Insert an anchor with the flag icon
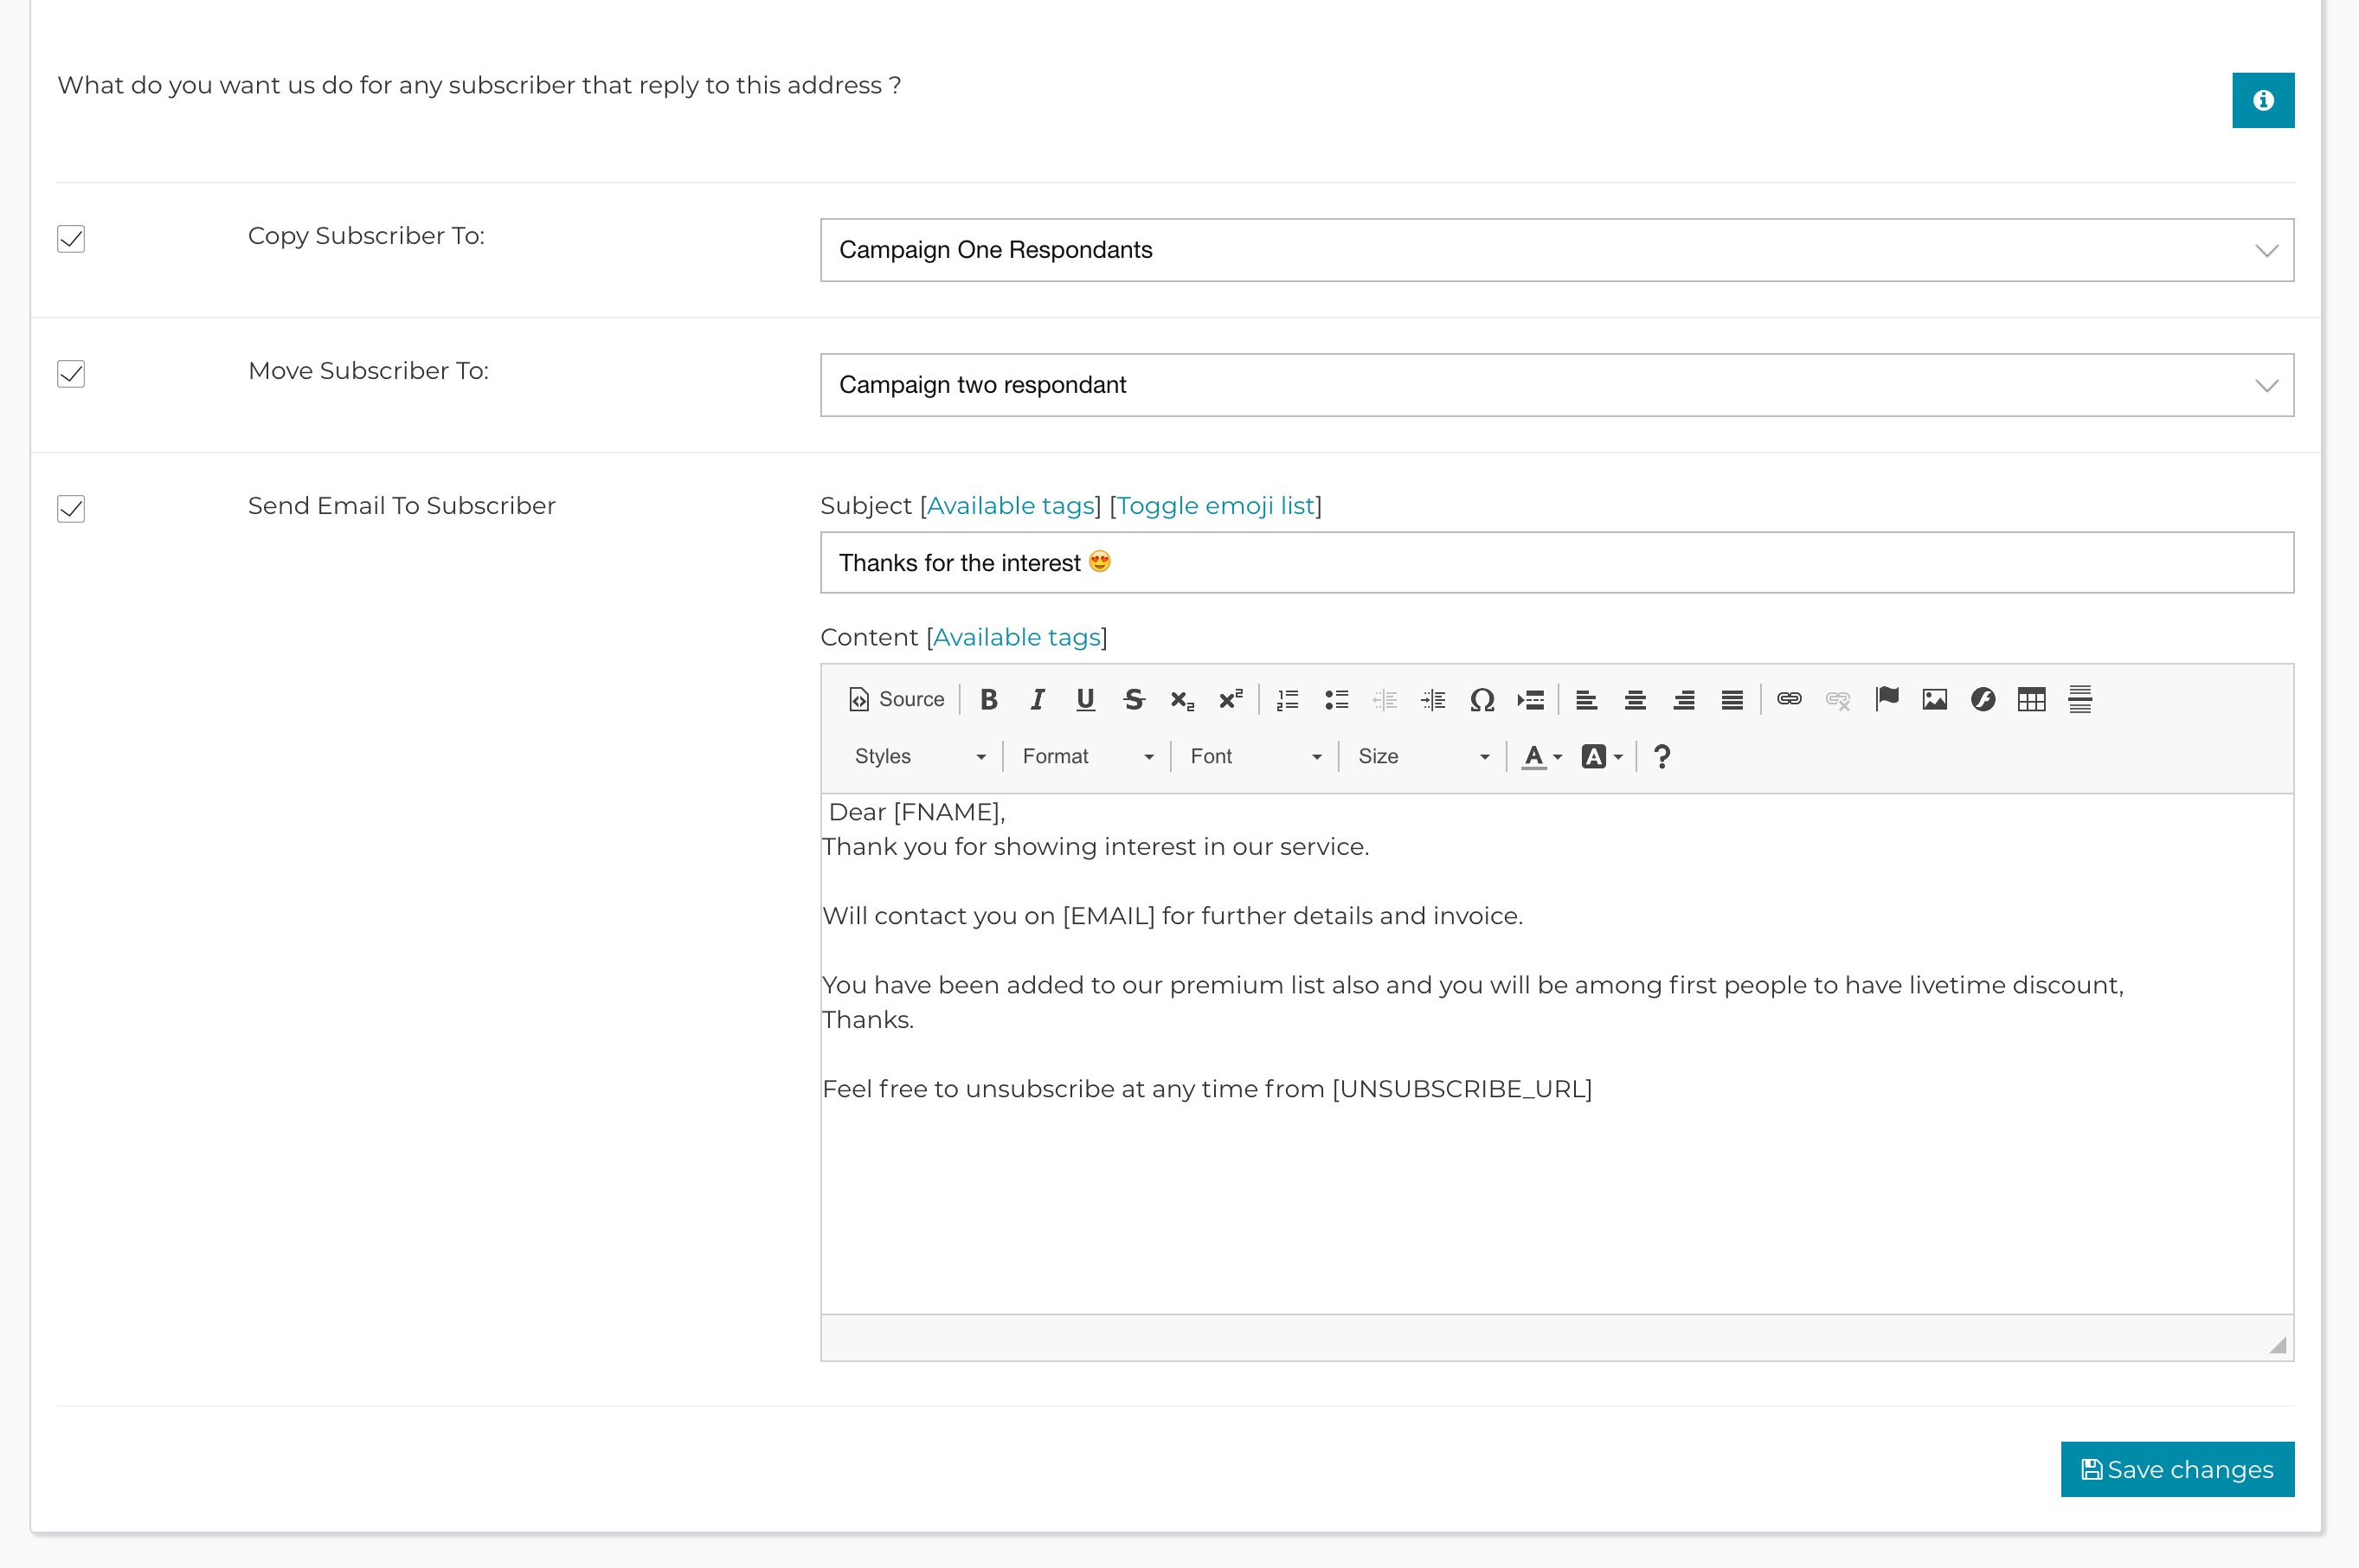This screenshot has height=1568, width=2359. [1887, 699]
